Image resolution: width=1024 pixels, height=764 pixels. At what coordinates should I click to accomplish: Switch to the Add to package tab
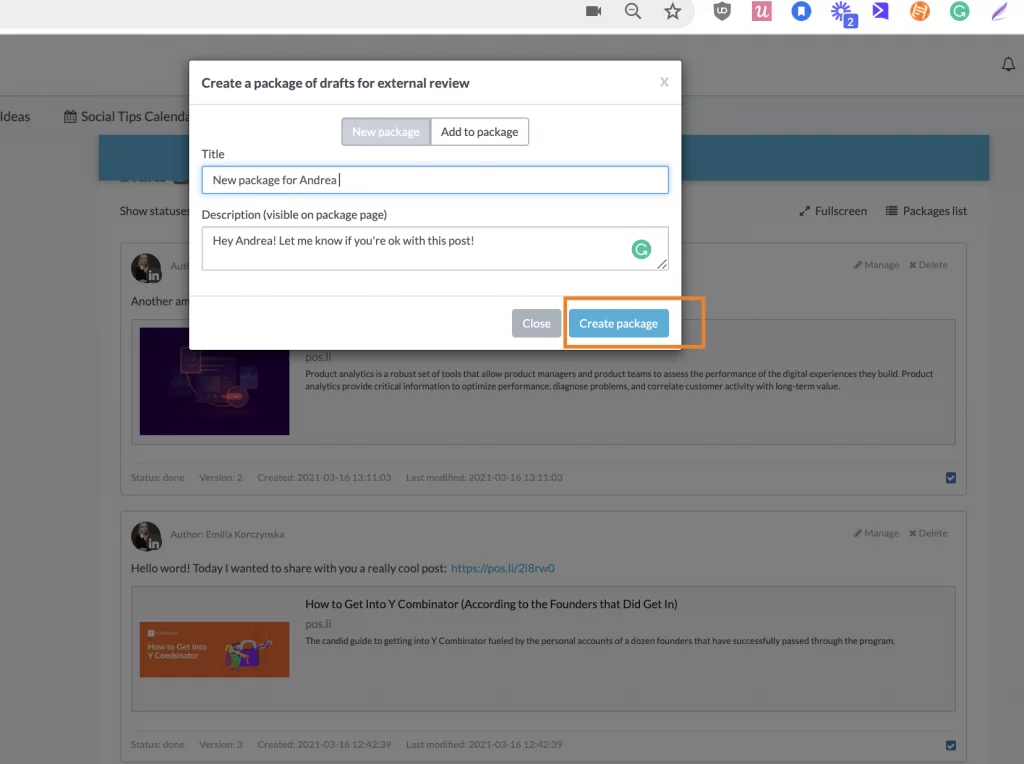(479, 132)
